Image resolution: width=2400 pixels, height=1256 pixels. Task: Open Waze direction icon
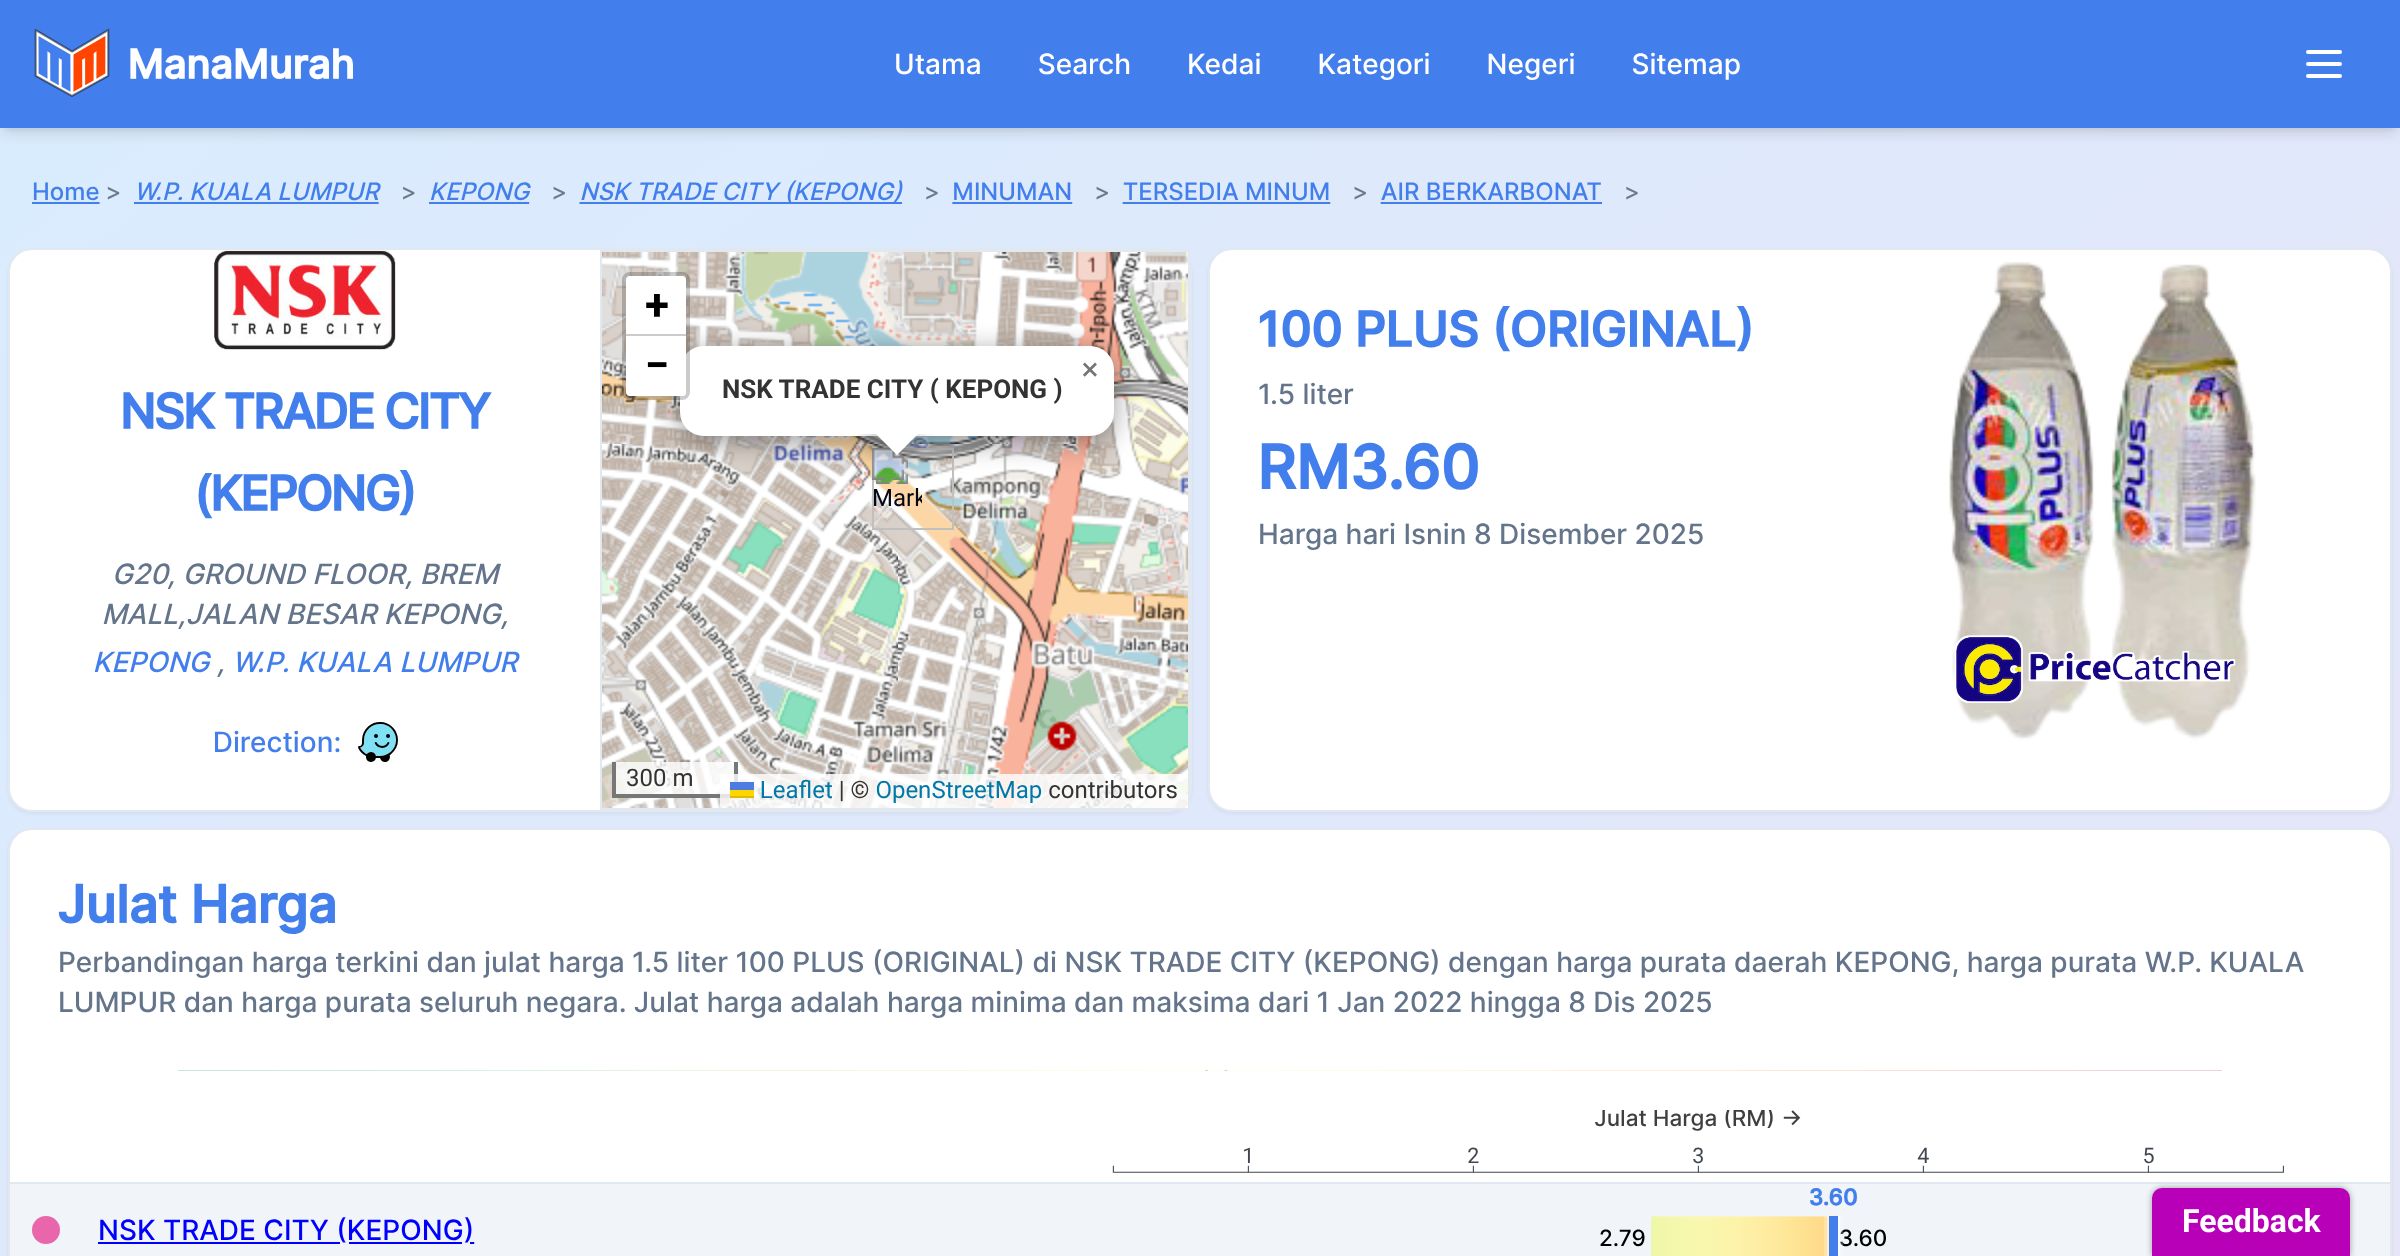(x=378, y=742)
